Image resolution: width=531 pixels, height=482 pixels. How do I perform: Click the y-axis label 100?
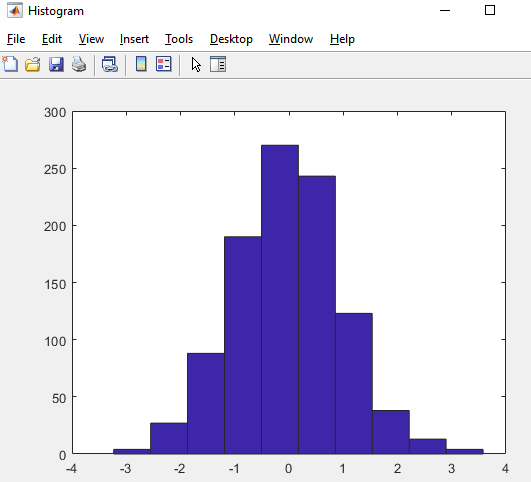coord(55,341)
